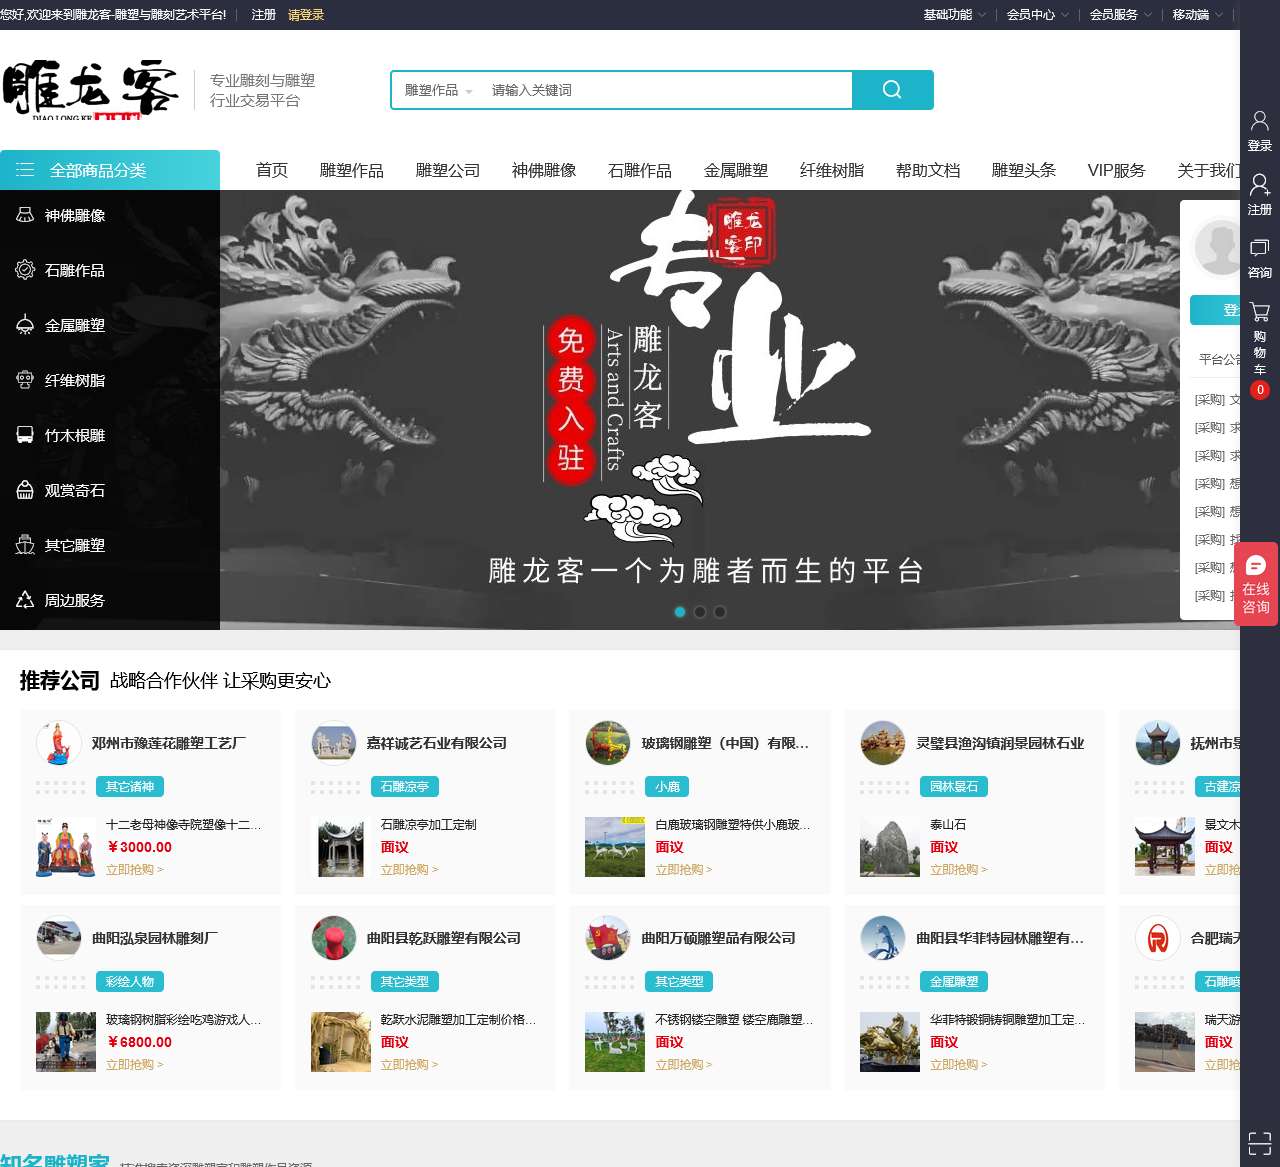1280x1167 pixels.
Task: Expand the 雕塑作品 search type dropdown
Action: [x=438, y=90]
